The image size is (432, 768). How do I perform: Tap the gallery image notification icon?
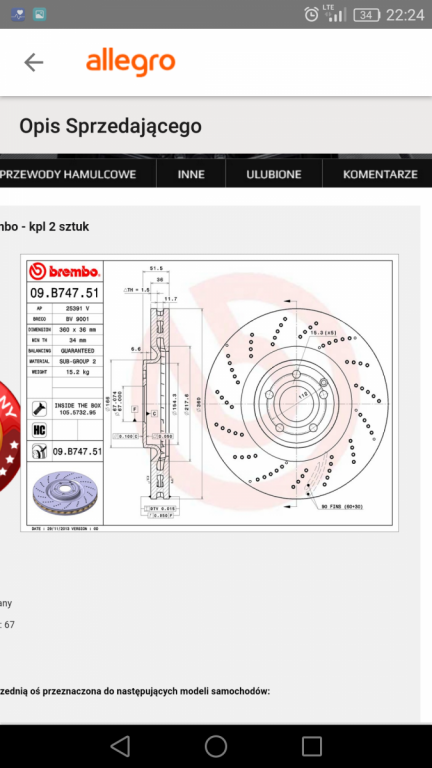point(39,14)
